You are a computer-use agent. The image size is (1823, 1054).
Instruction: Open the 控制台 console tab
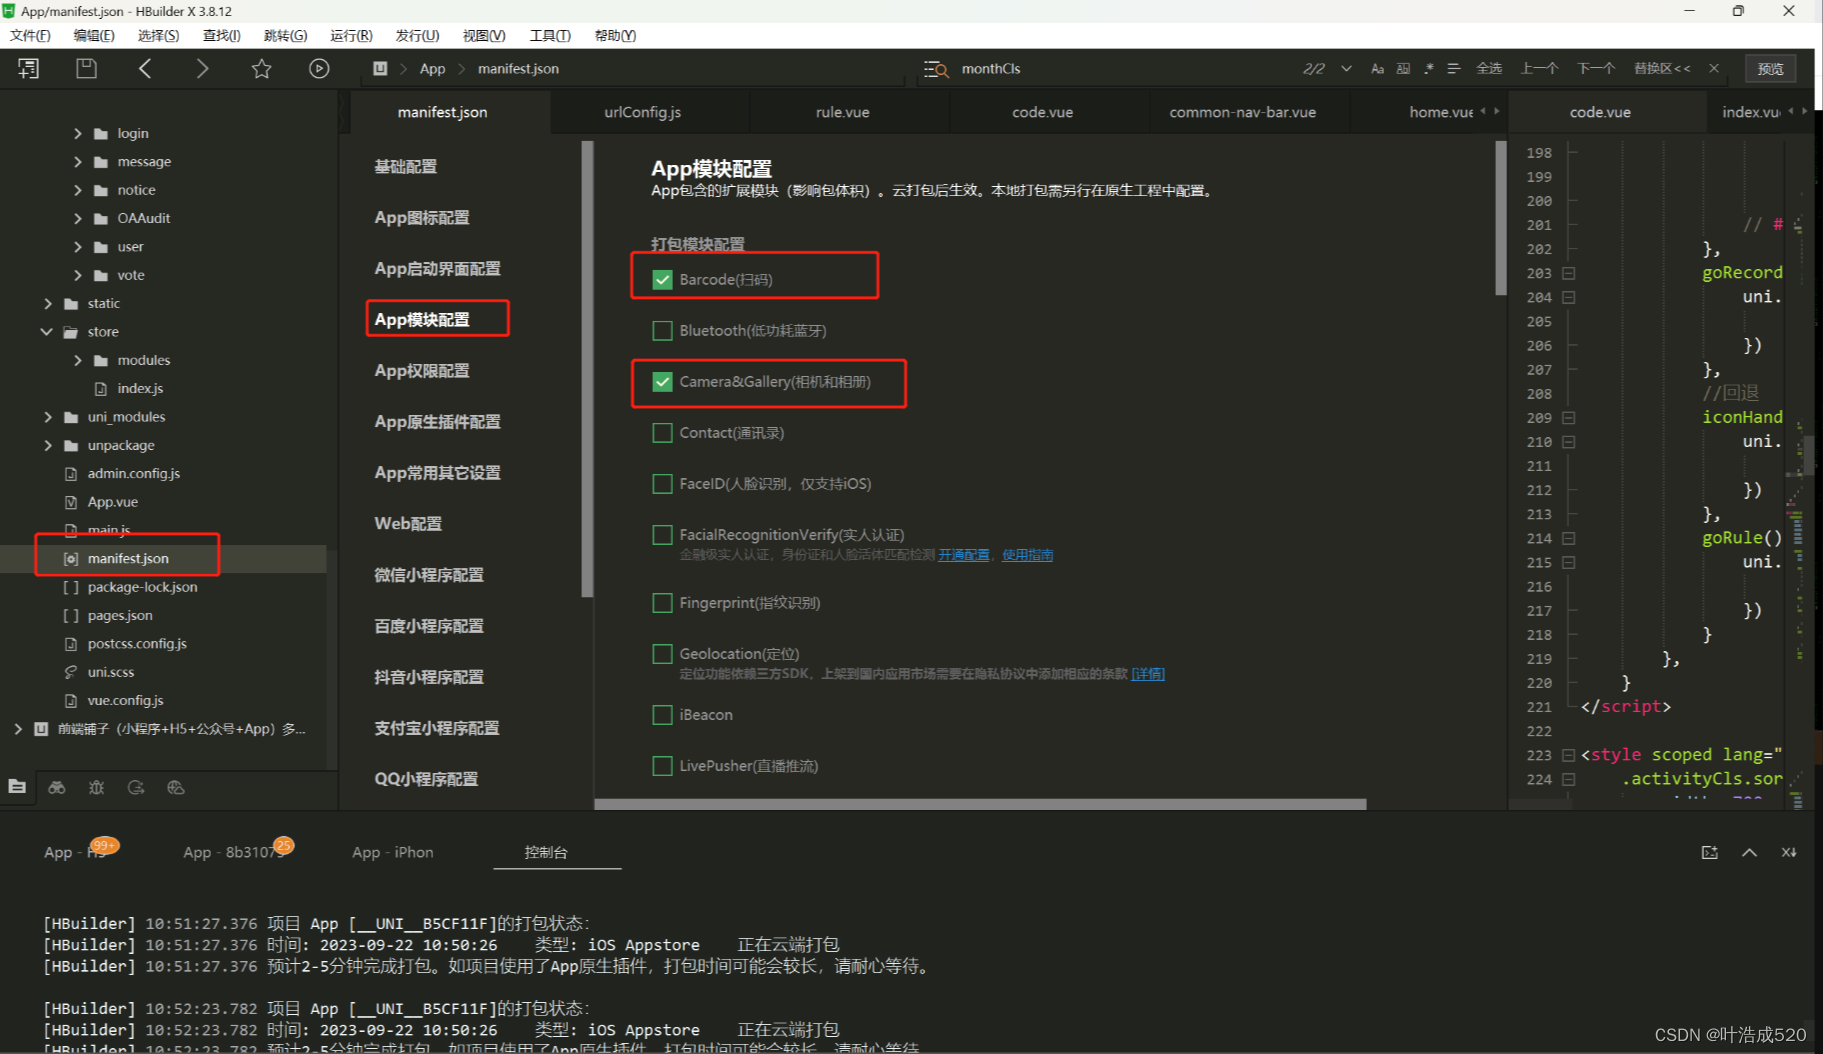pos(546,852)
